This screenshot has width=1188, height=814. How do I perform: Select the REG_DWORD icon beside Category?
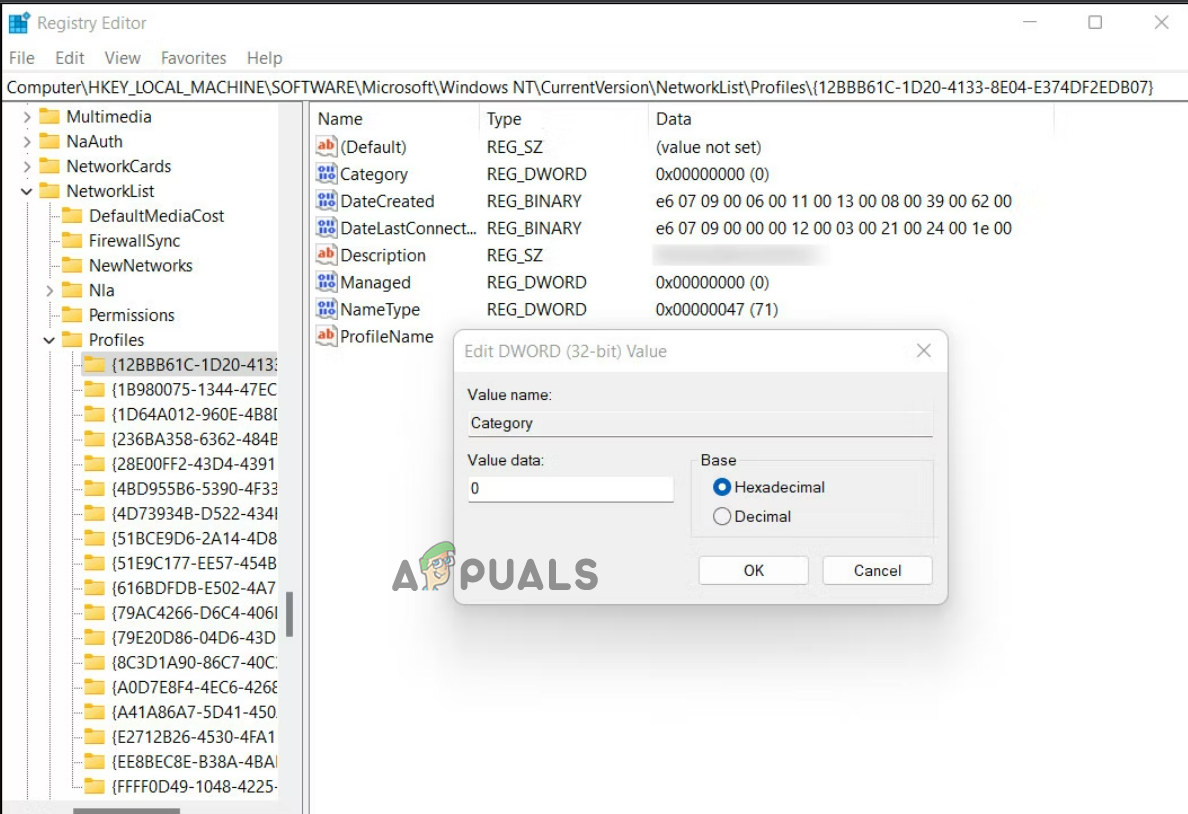click(326, 174)
